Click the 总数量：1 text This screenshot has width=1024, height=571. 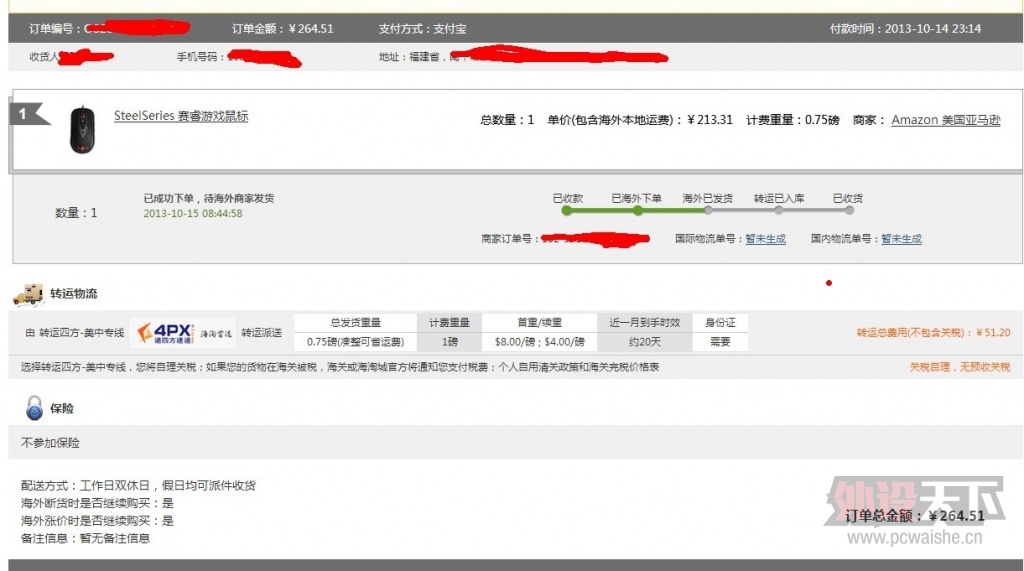(x=507, y=120)
